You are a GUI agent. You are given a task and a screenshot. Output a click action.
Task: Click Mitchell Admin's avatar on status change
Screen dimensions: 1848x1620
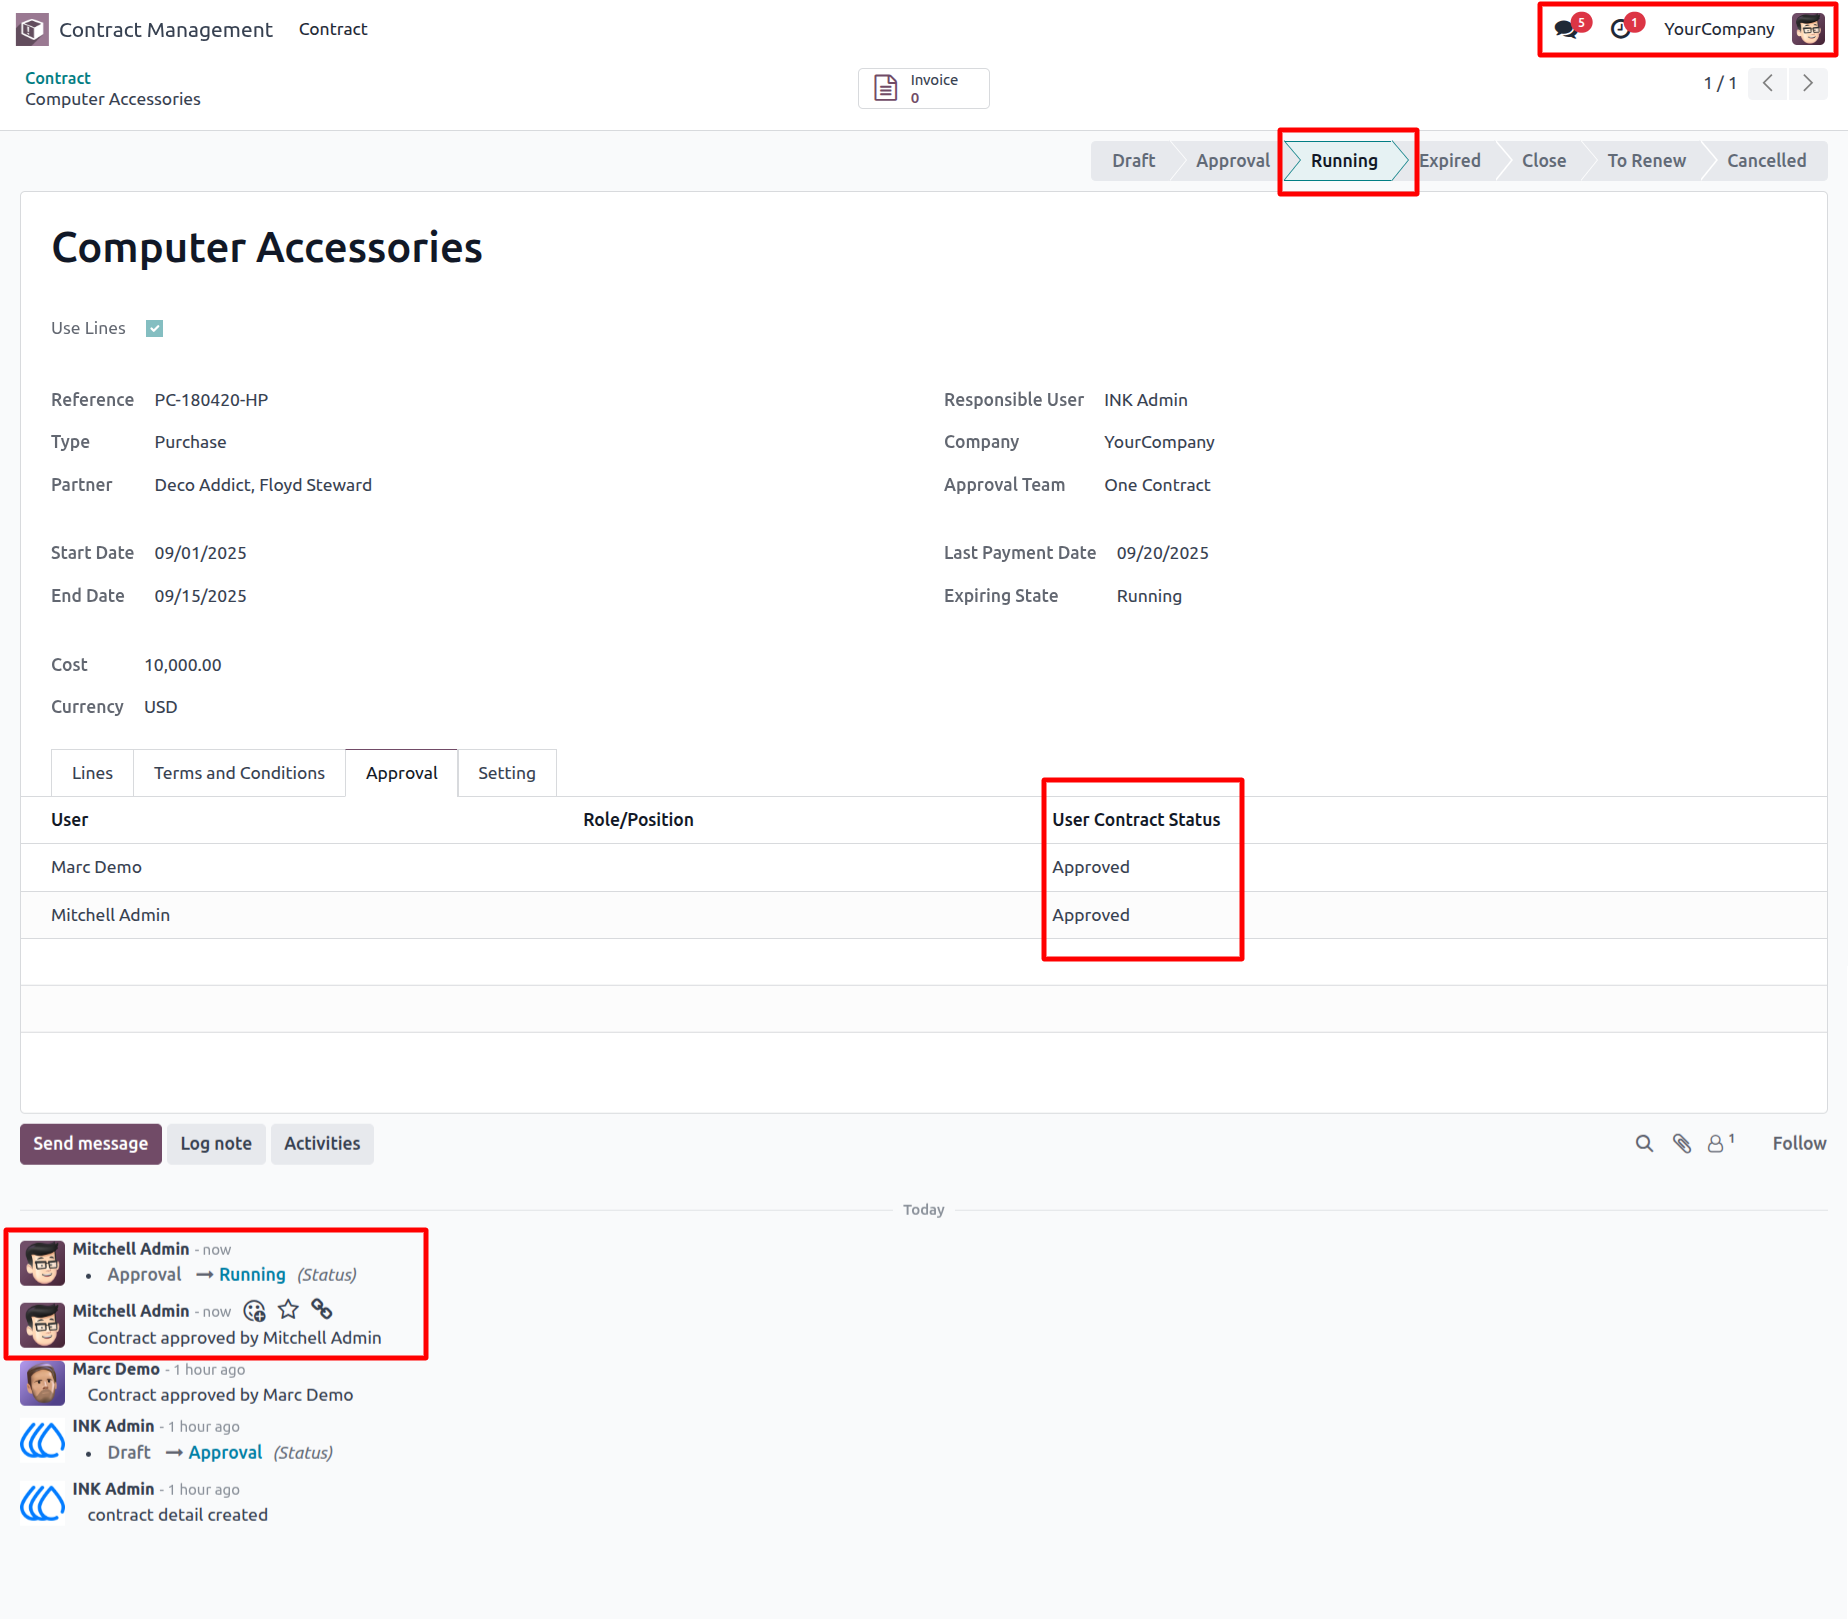(43, 1263)
